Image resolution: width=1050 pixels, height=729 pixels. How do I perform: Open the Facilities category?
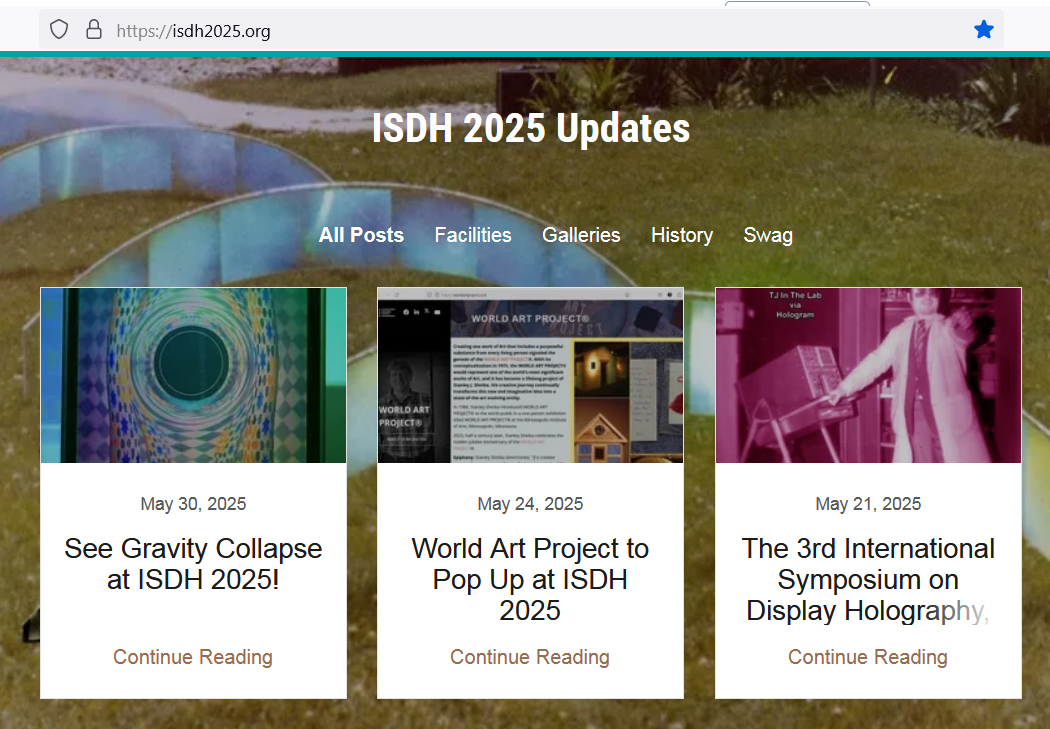click(473, 235)
